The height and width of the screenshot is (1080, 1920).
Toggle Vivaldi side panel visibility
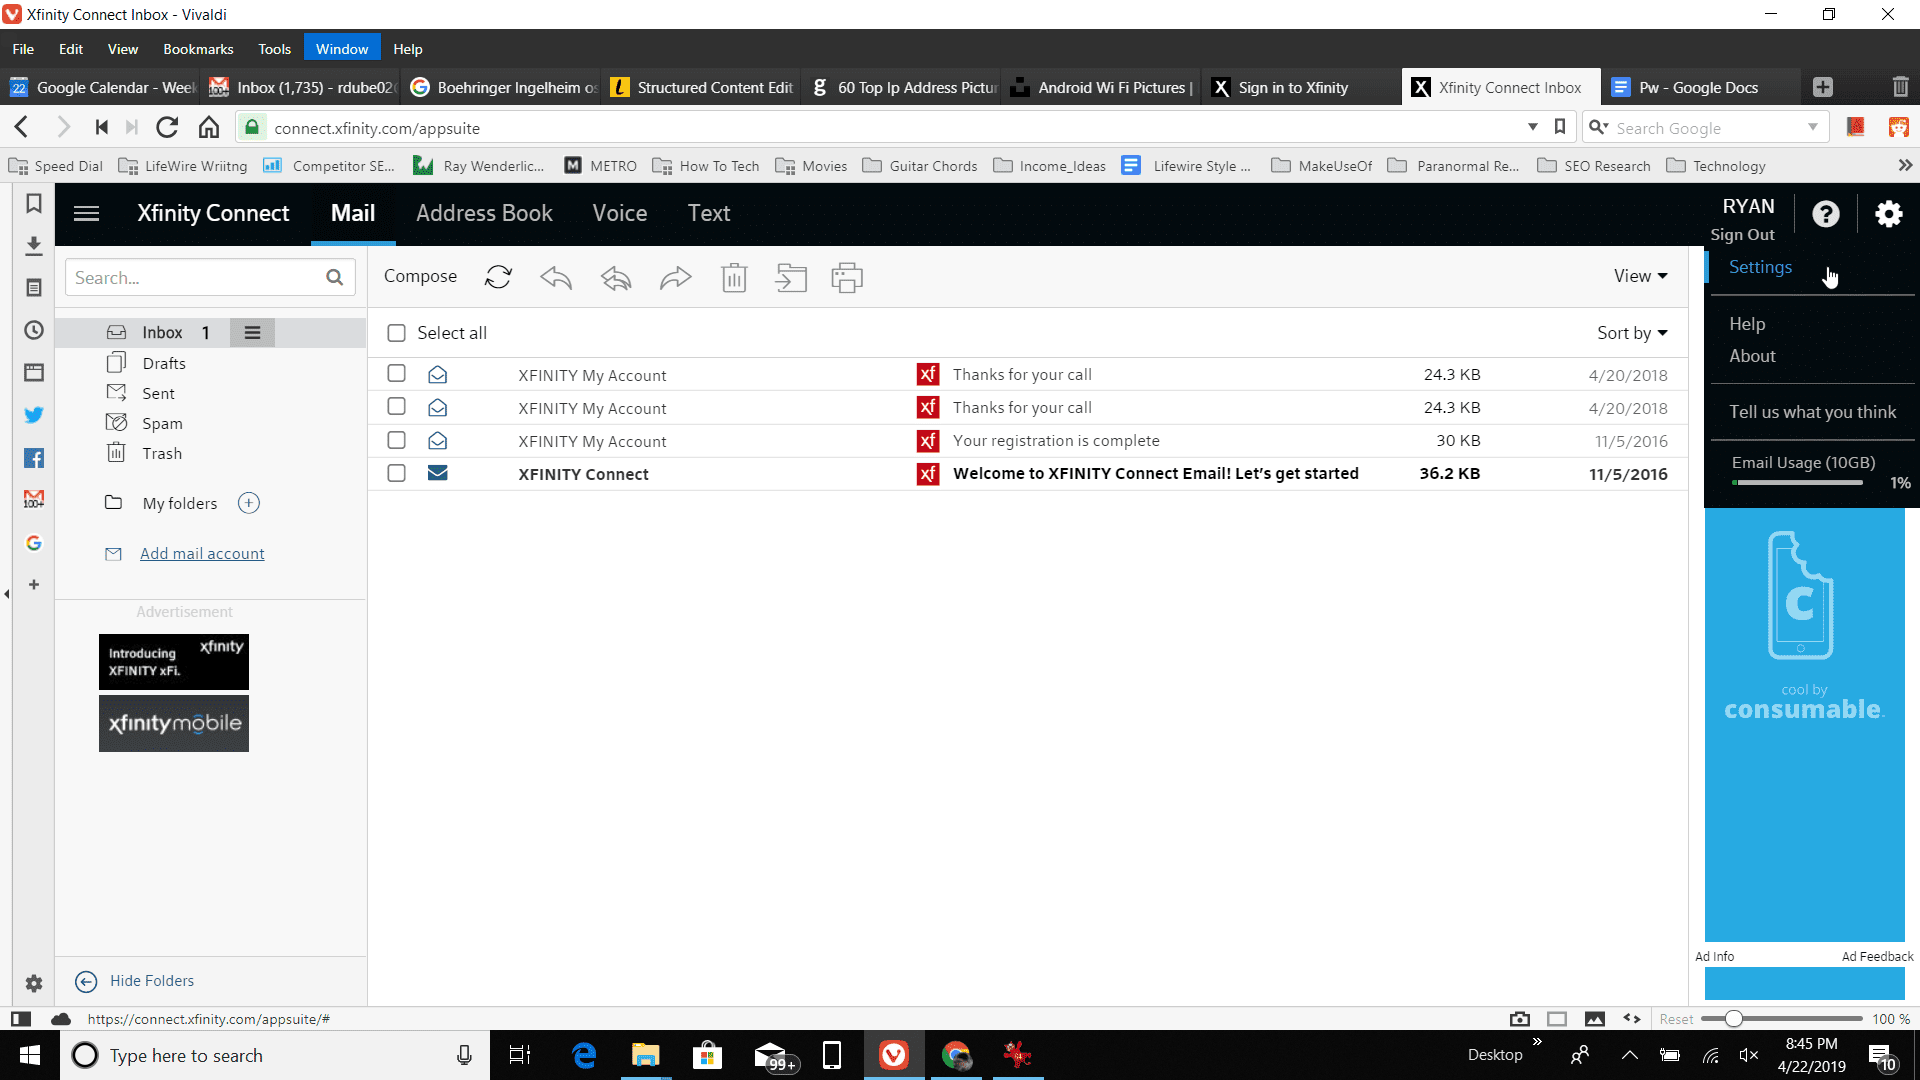point(20,1019)
